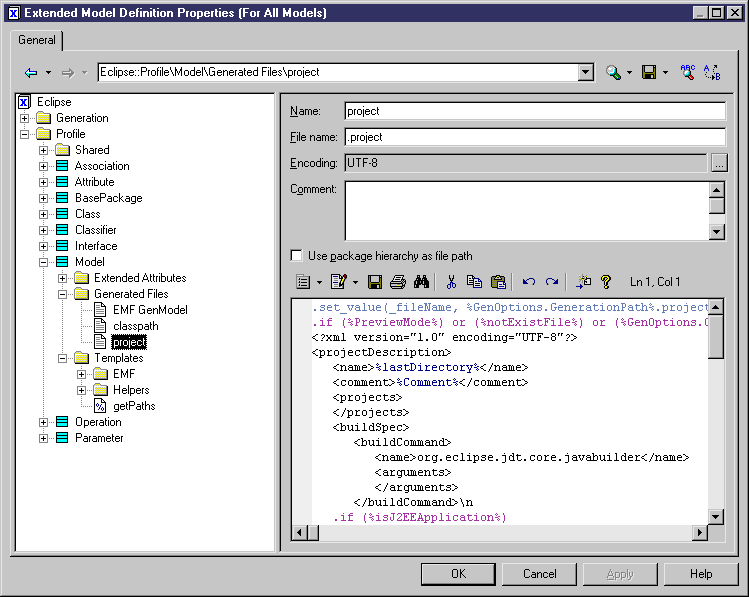Click in the Name input field
Screen dimensions: 749x597
point(535,111)
